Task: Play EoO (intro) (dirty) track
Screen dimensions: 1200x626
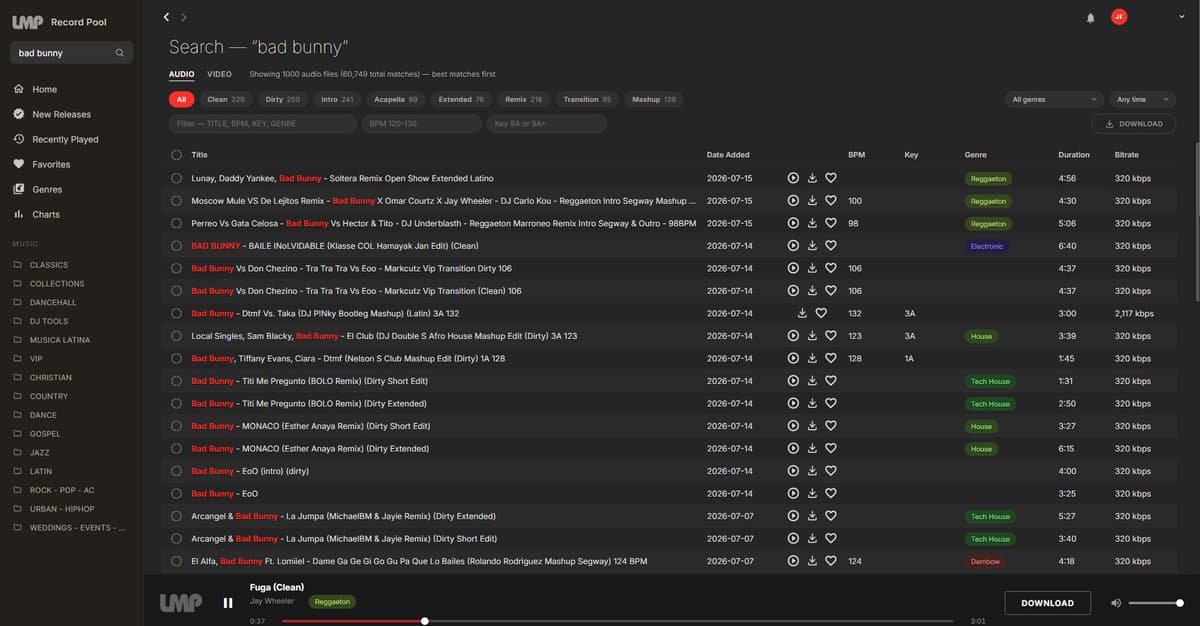Action: [x=793, y=471]
